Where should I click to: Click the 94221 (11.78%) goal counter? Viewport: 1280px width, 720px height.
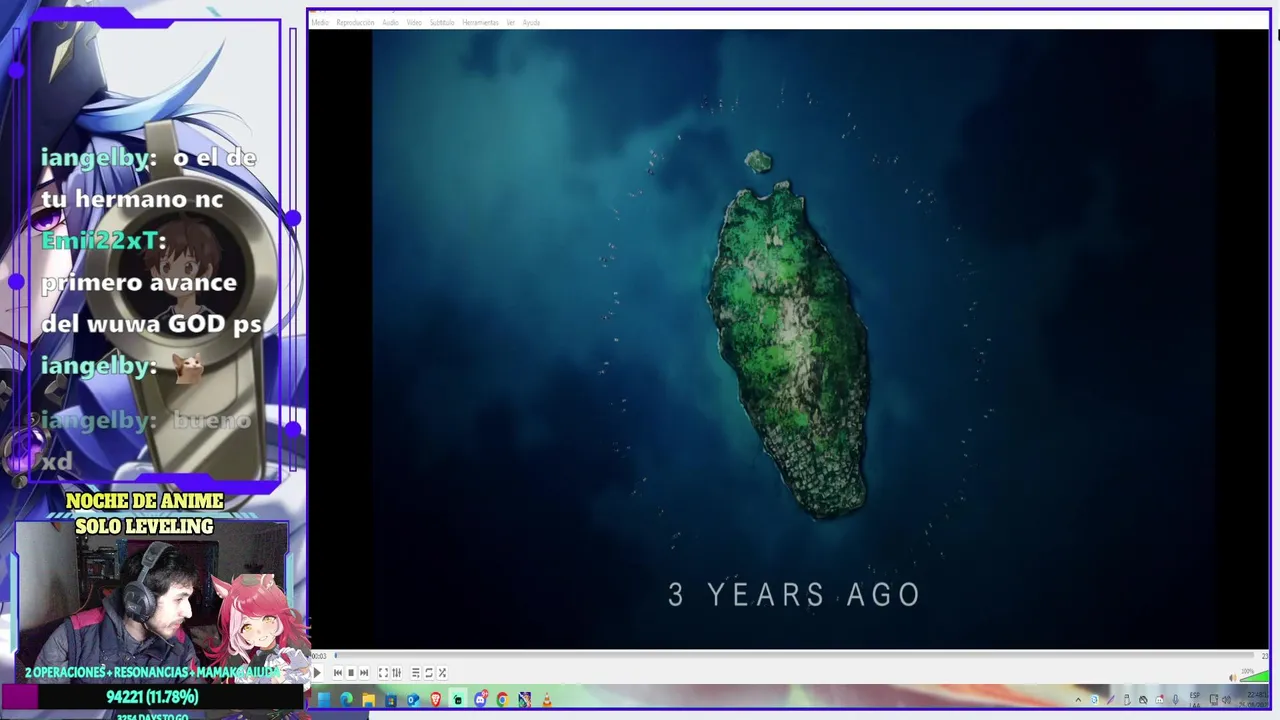[x=152, y=697]
